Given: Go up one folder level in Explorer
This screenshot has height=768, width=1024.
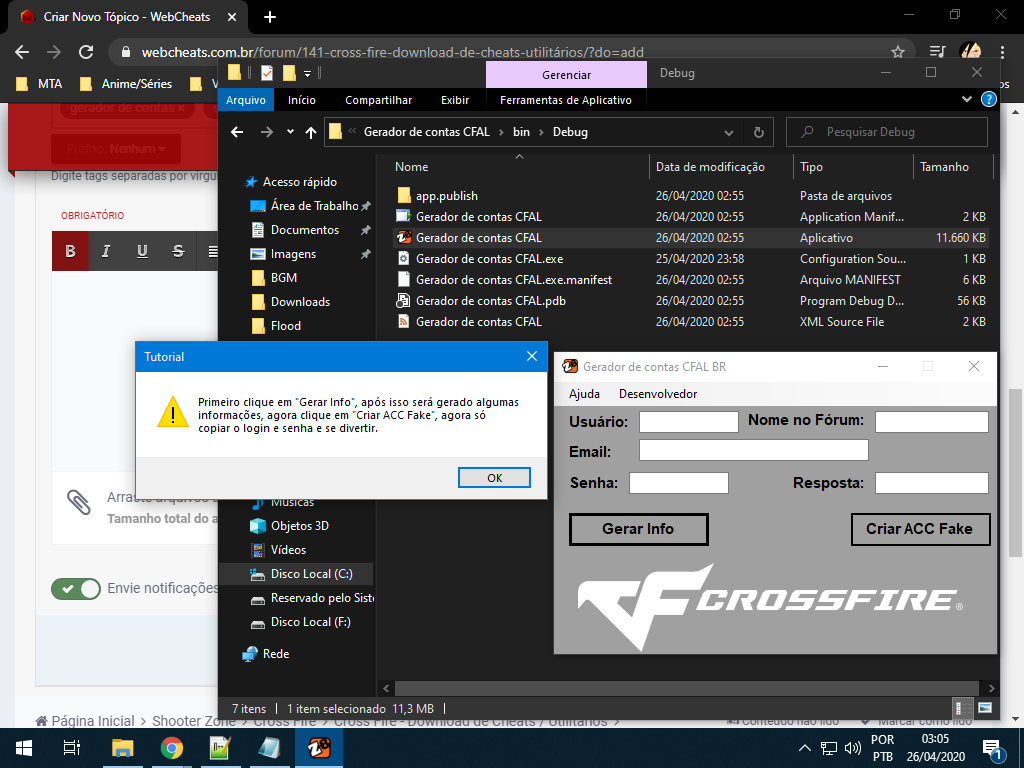Looking at the screenshot, I should [x=311, y=132].
